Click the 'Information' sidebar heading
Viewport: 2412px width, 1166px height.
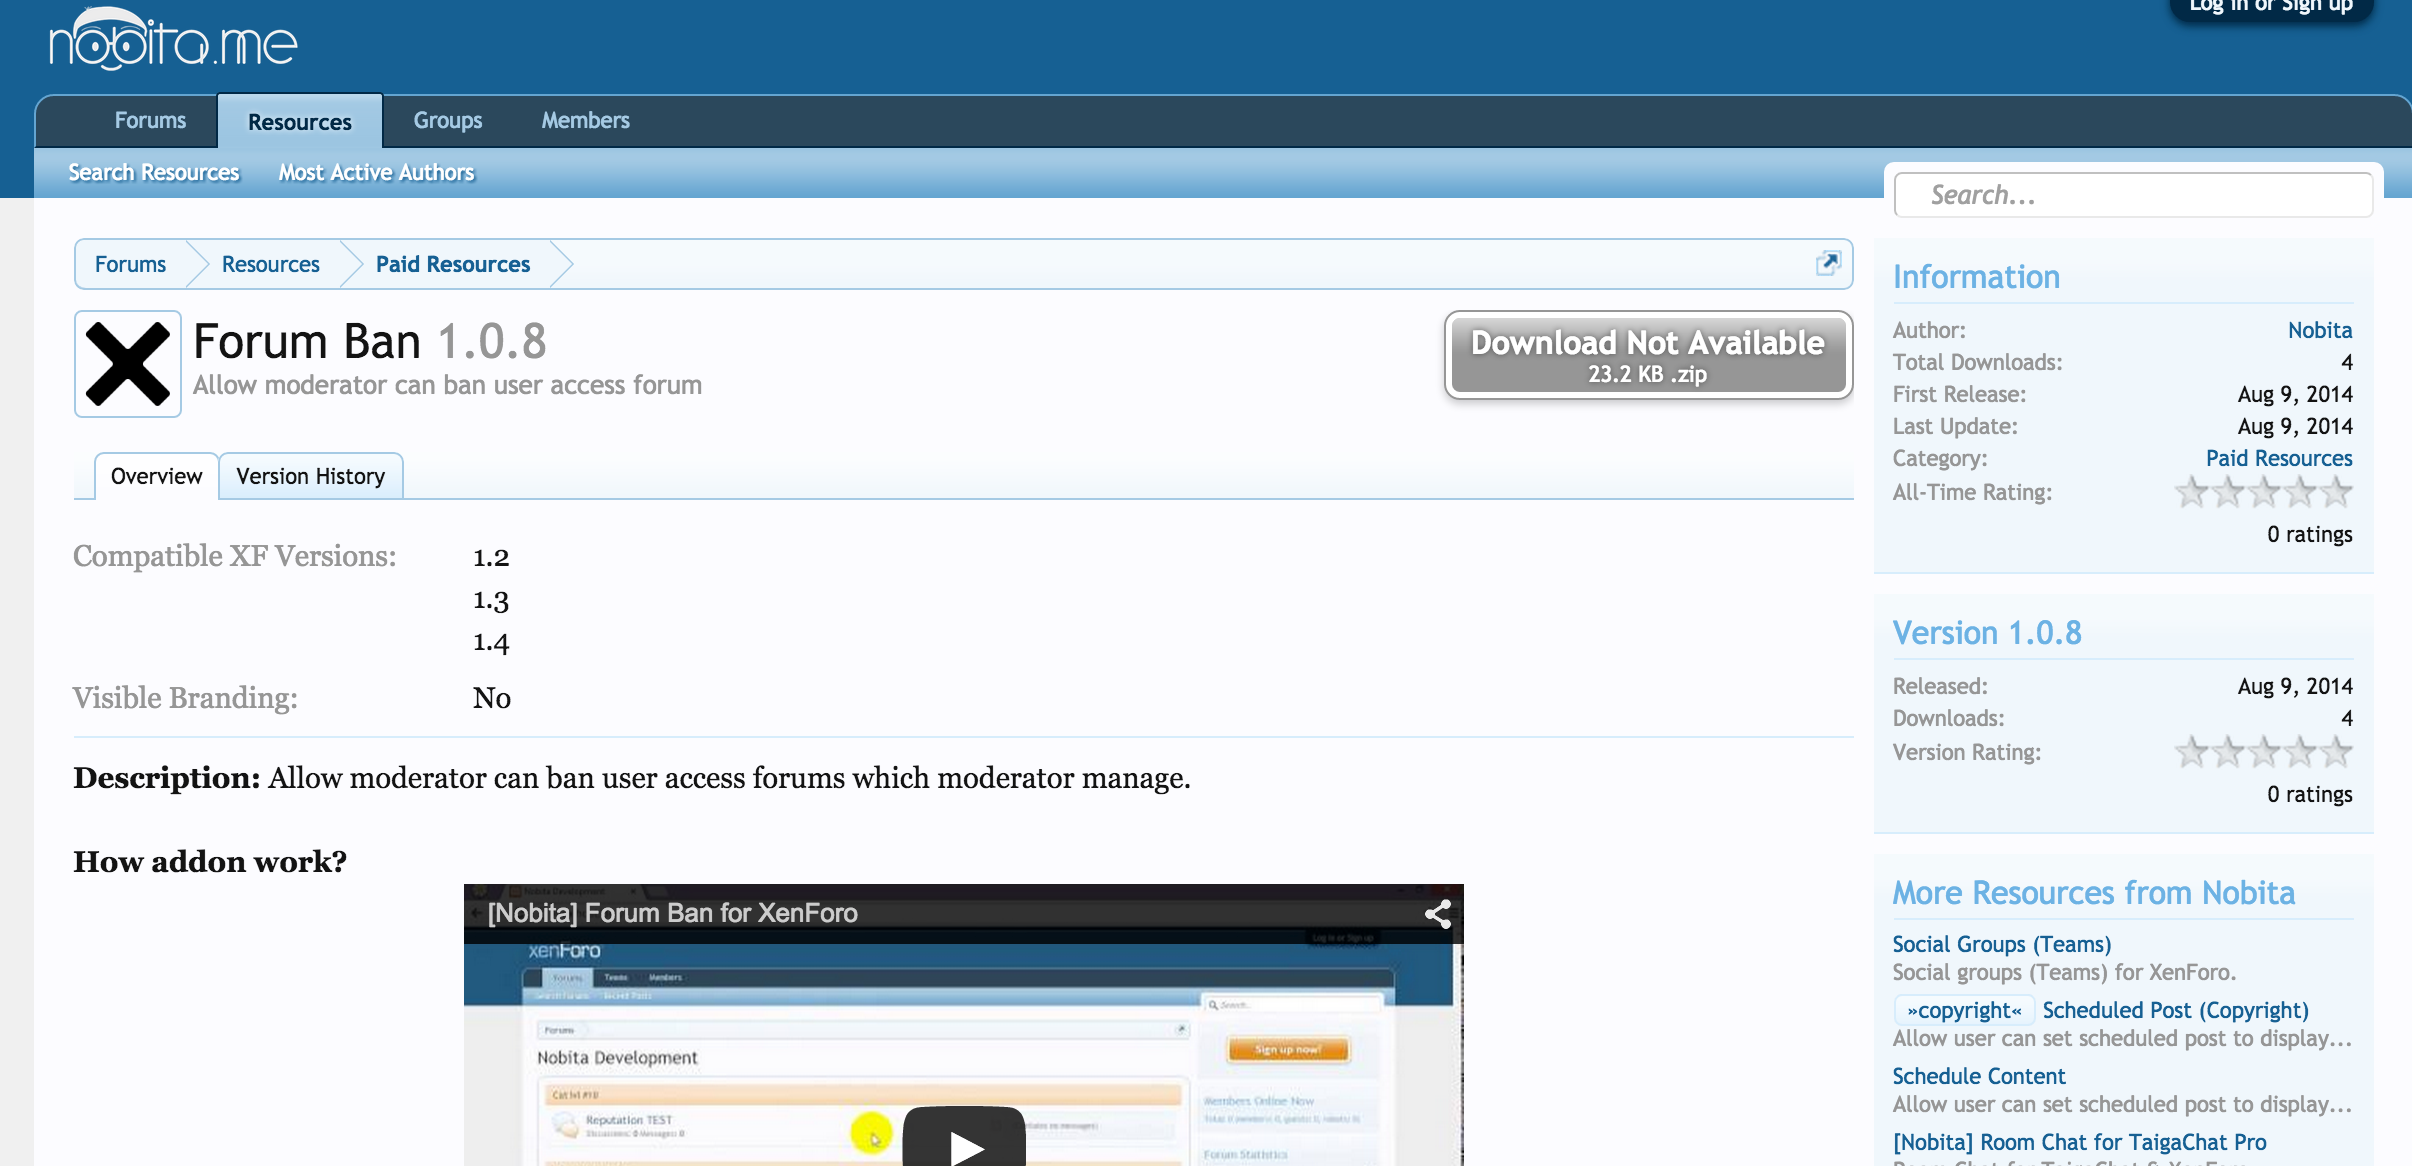click(x=1976, y=277)
